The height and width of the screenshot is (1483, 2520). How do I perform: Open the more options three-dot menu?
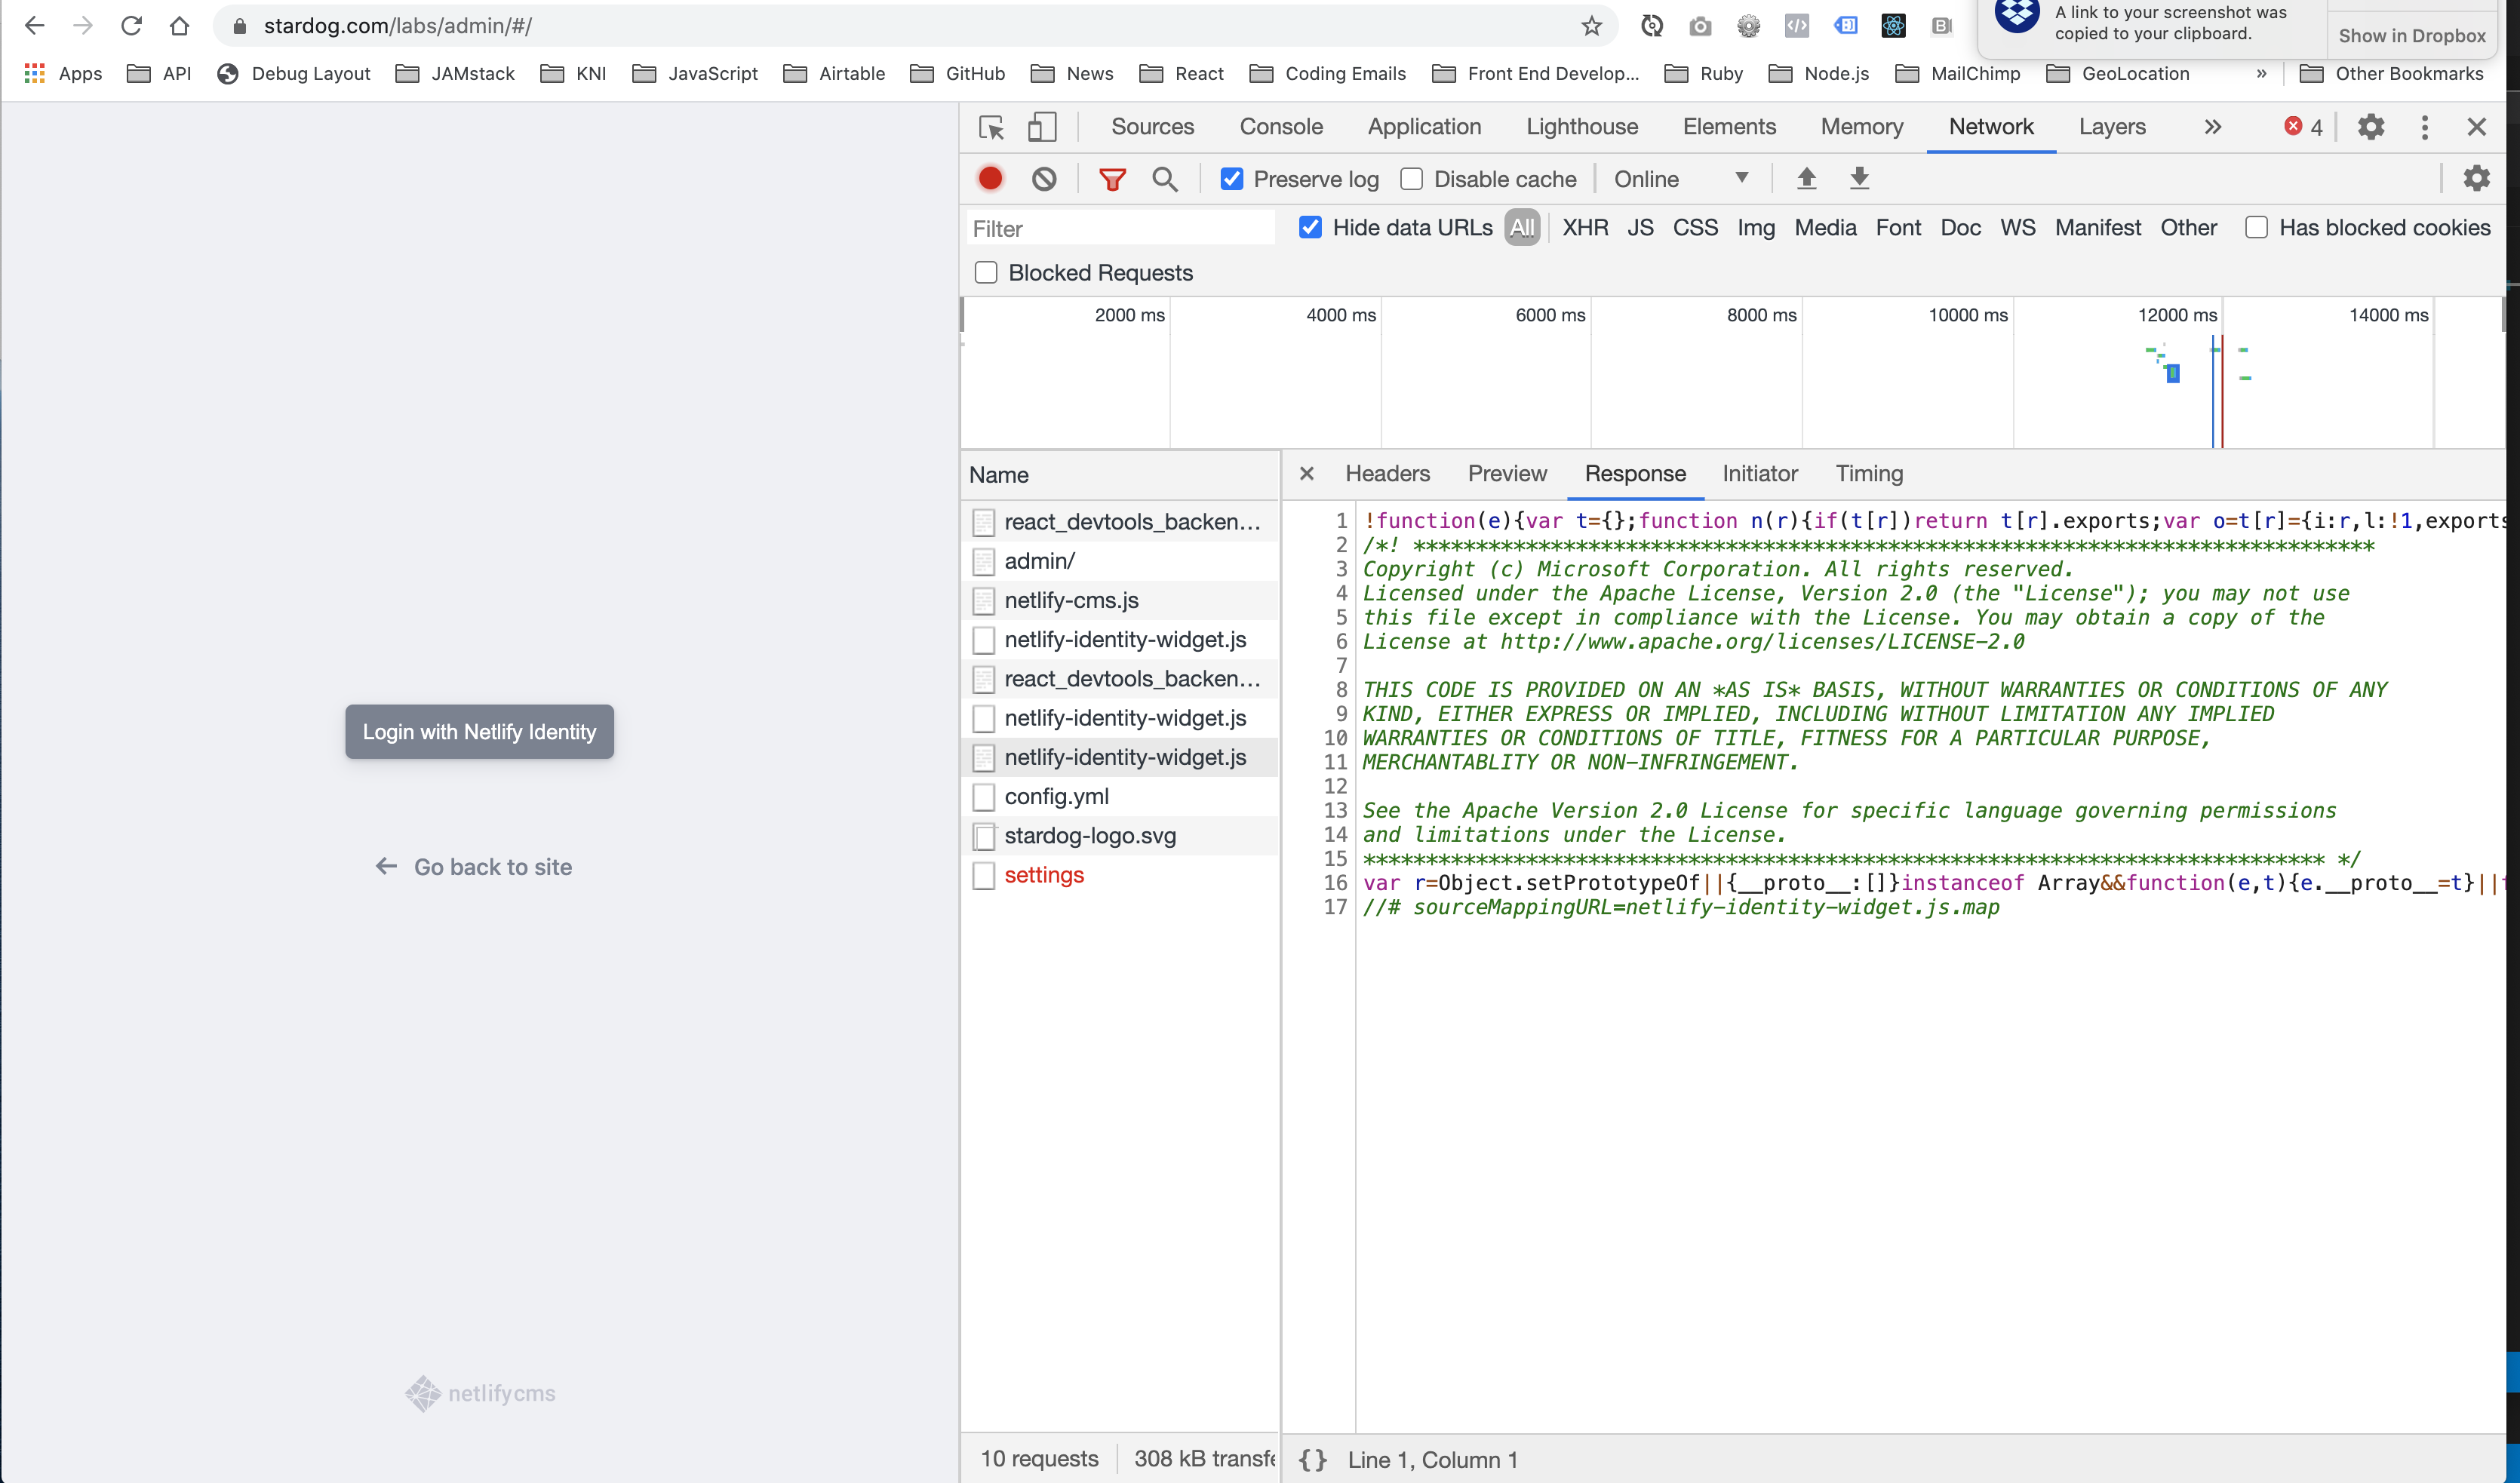point(2424,127)
